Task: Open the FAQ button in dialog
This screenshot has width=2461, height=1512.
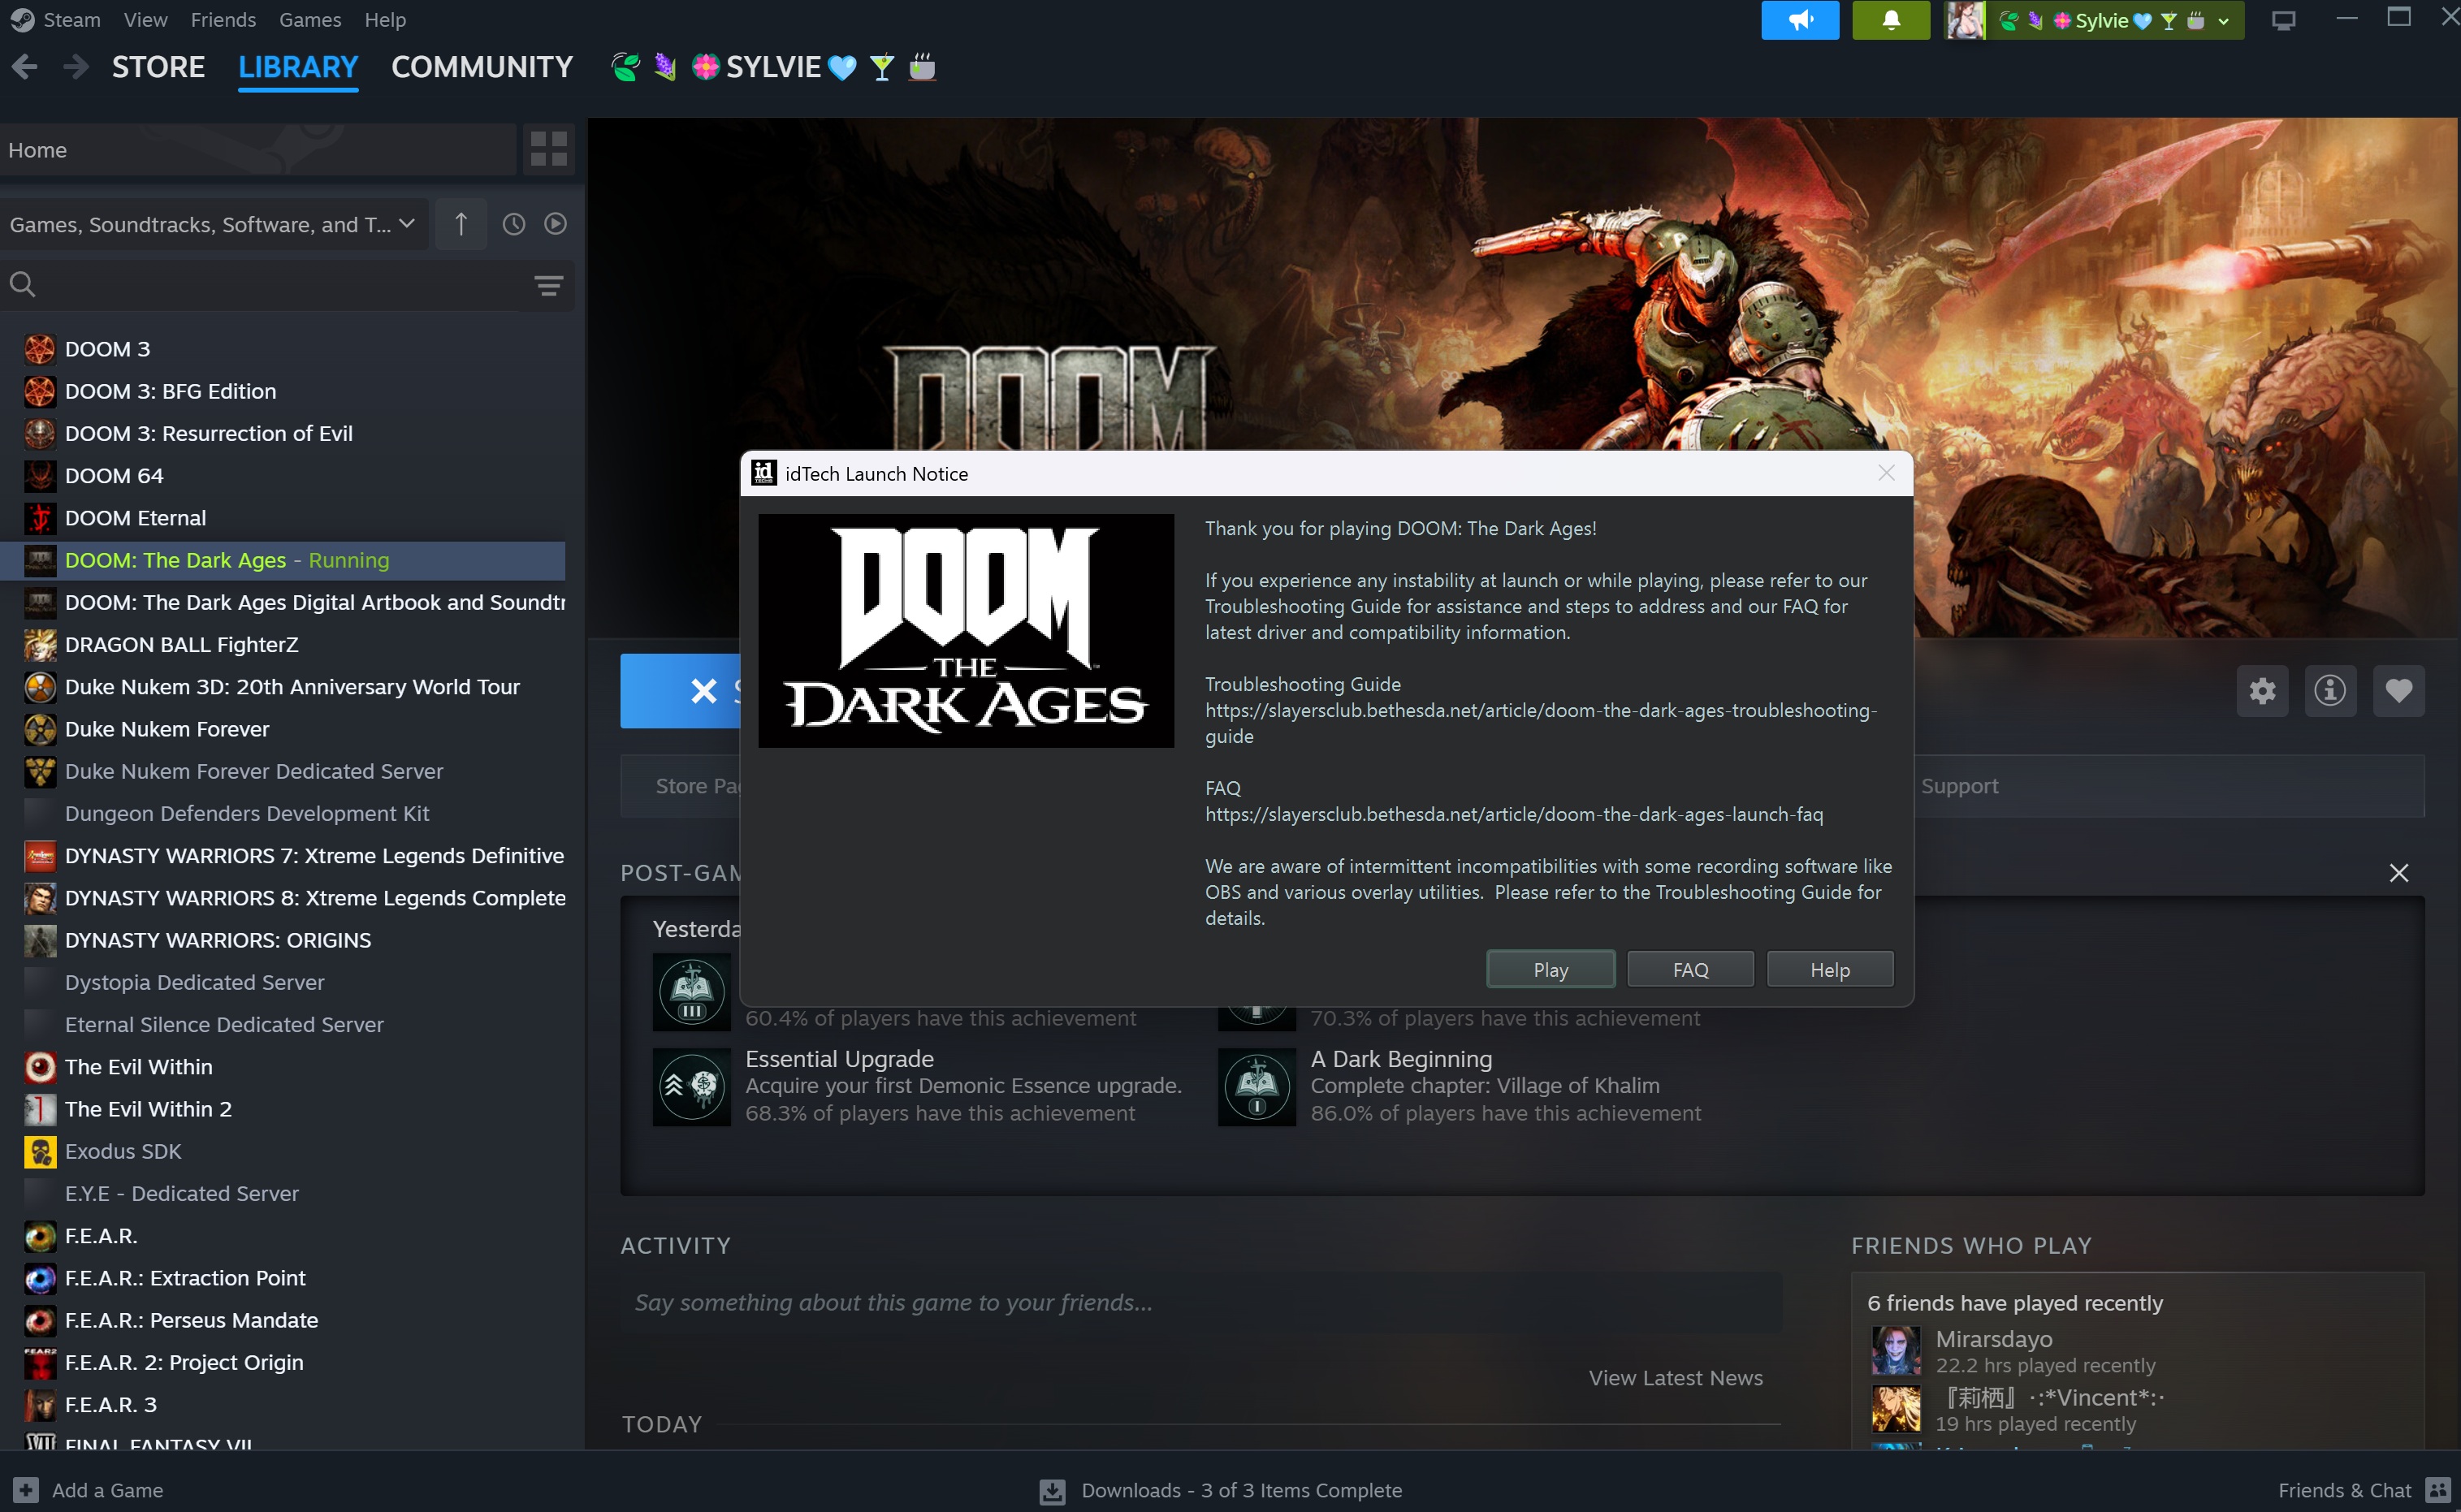Action: (1689, 969)
